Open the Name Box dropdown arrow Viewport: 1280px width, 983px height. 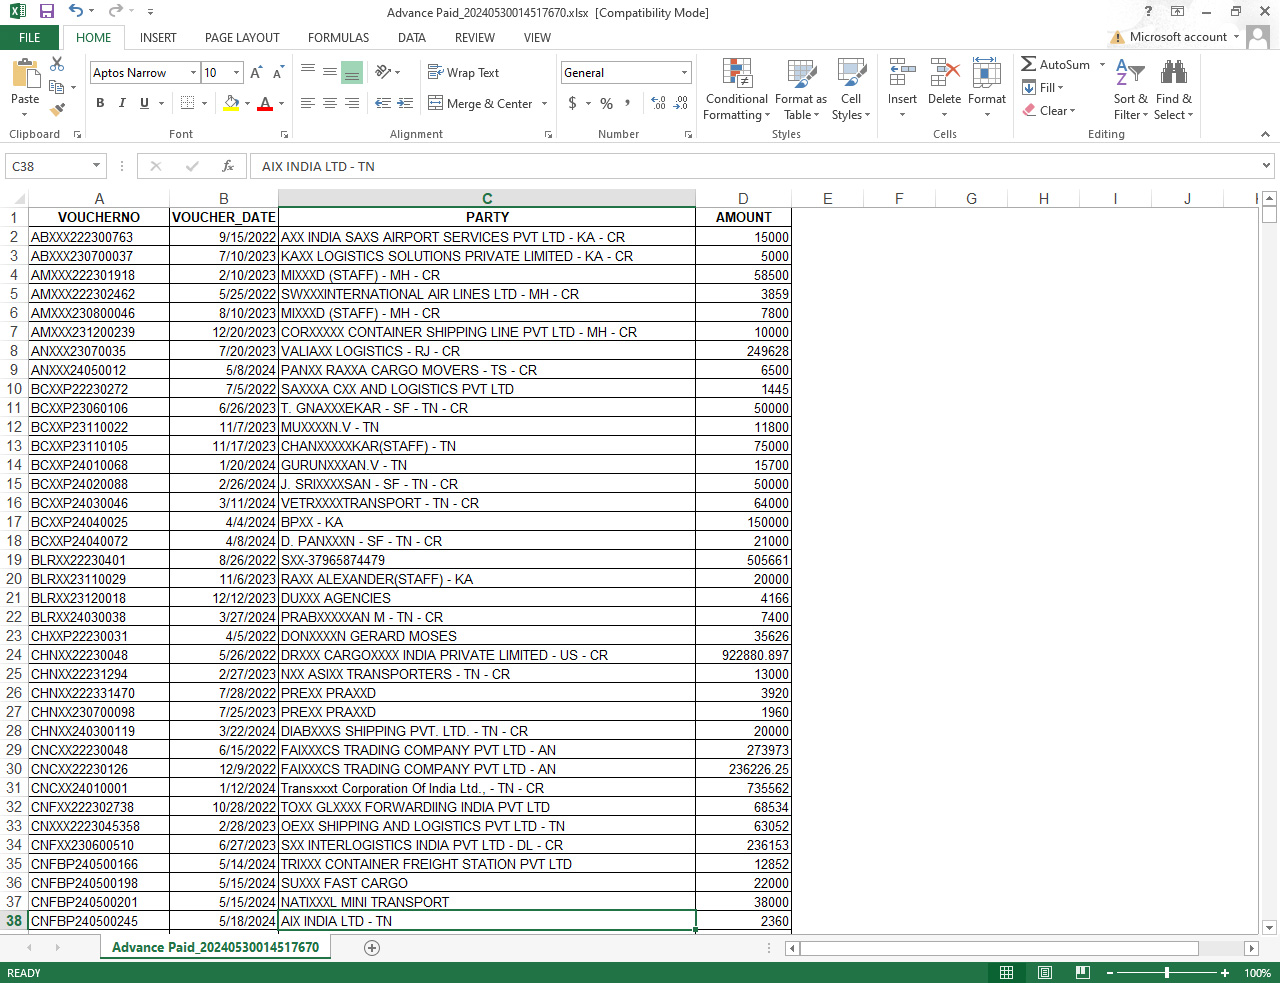tap(97, 166)
